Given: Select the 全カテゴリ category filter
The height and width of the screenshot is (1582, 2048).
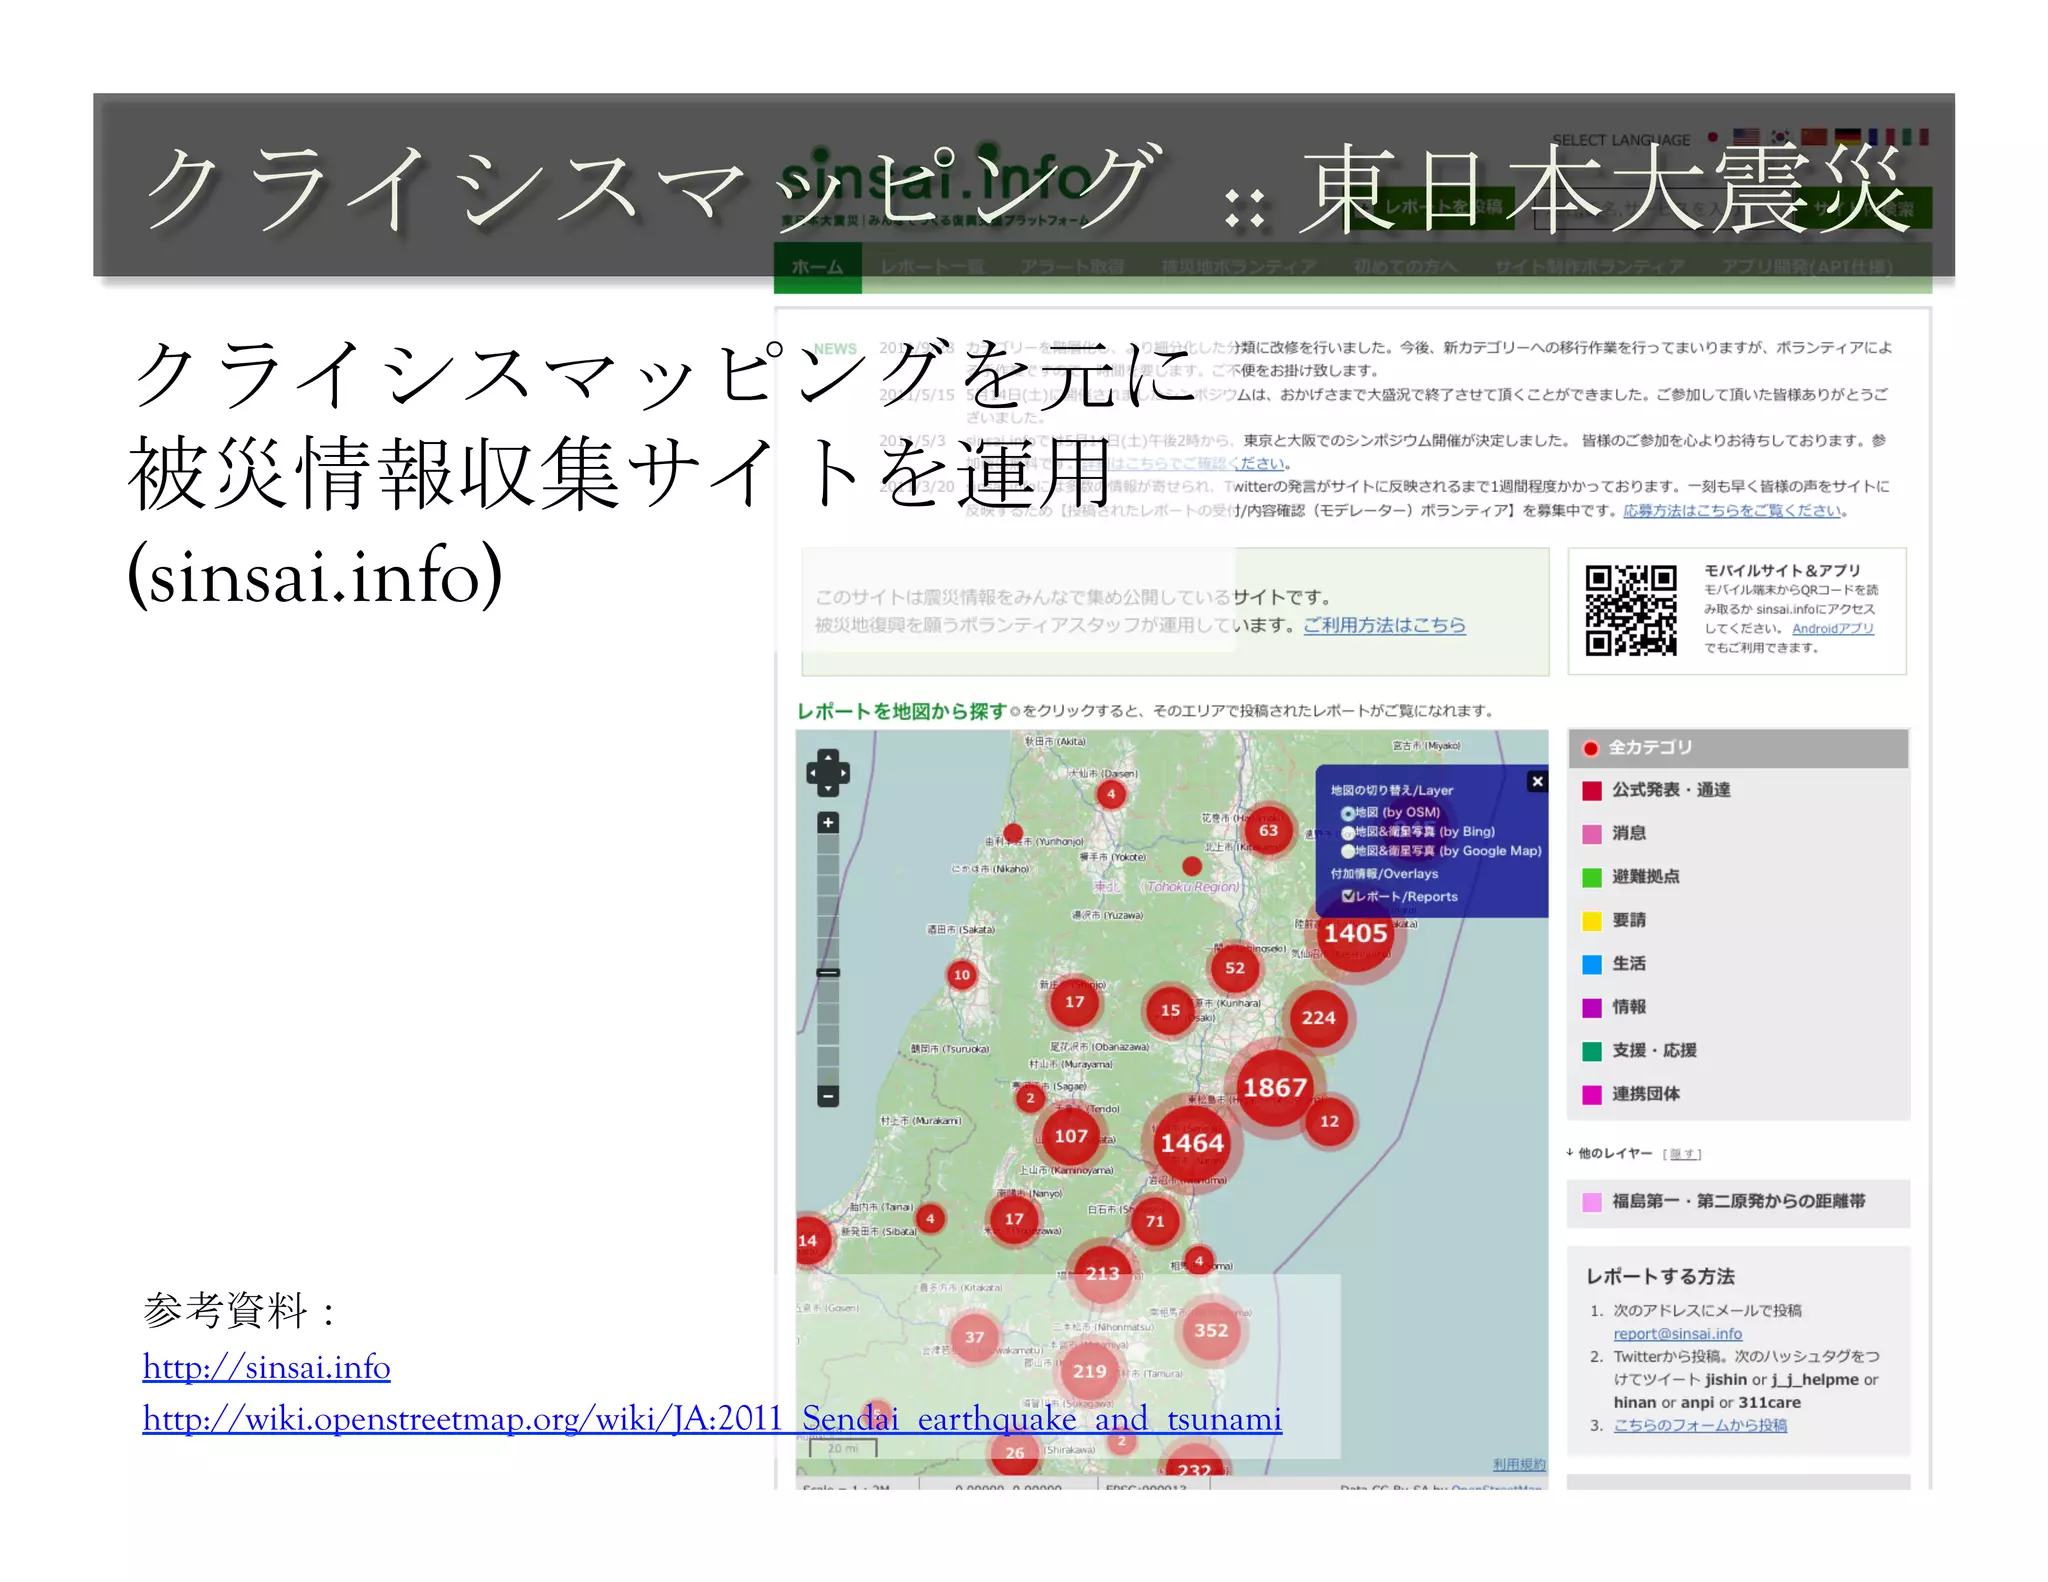Looking at the screenshot, I should 1738,748.
